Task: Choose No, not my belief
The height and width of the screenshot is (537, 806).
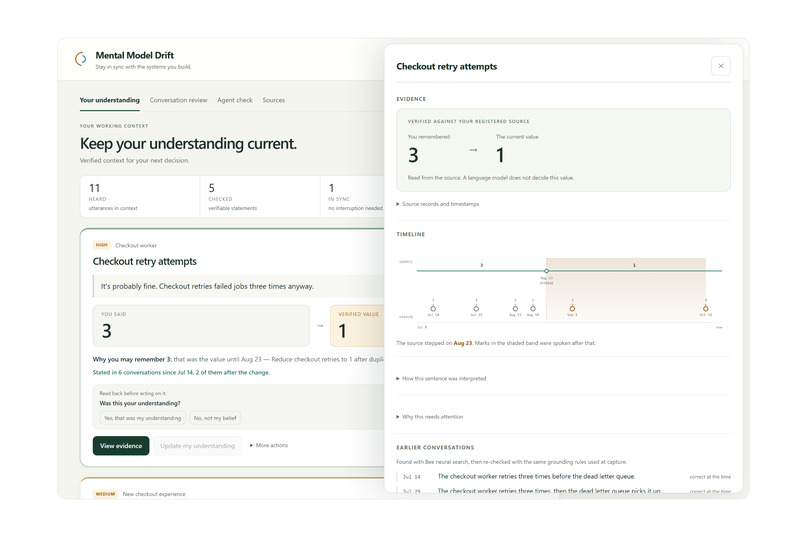Action: tap(215, 418)
